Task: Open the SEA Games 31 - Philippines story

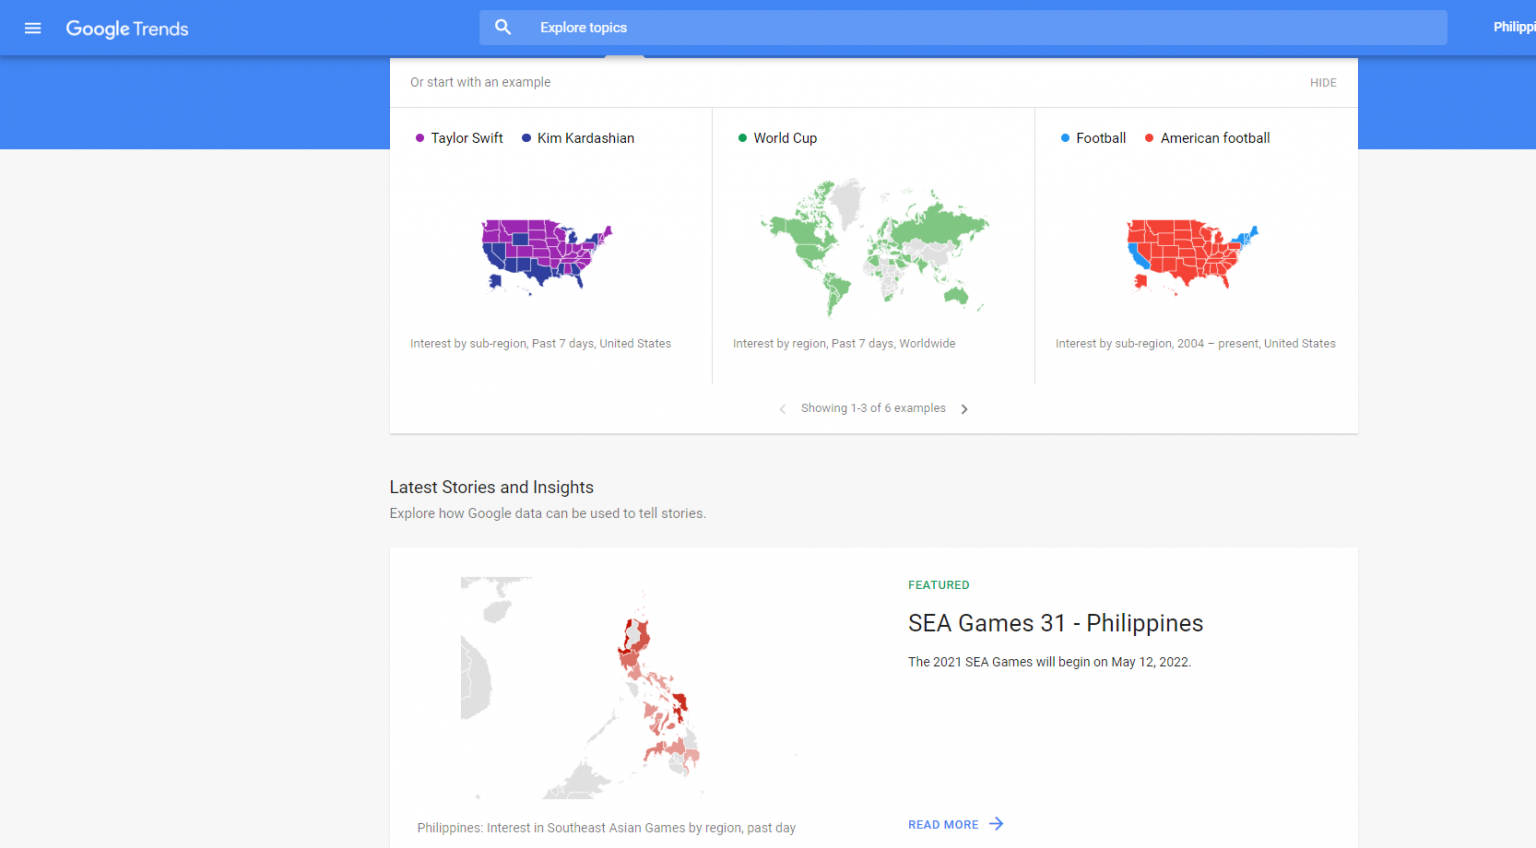Action: pyautogui.click(x=1055, y=622)
